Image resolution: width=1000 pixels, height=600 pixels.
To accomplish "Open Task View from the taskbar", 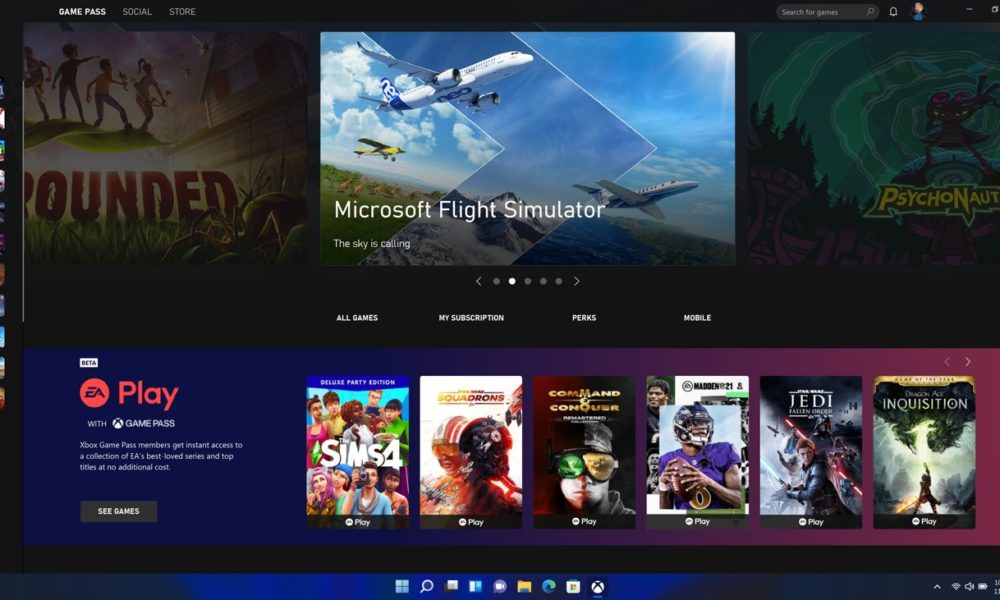I will (x=452, y=586).
